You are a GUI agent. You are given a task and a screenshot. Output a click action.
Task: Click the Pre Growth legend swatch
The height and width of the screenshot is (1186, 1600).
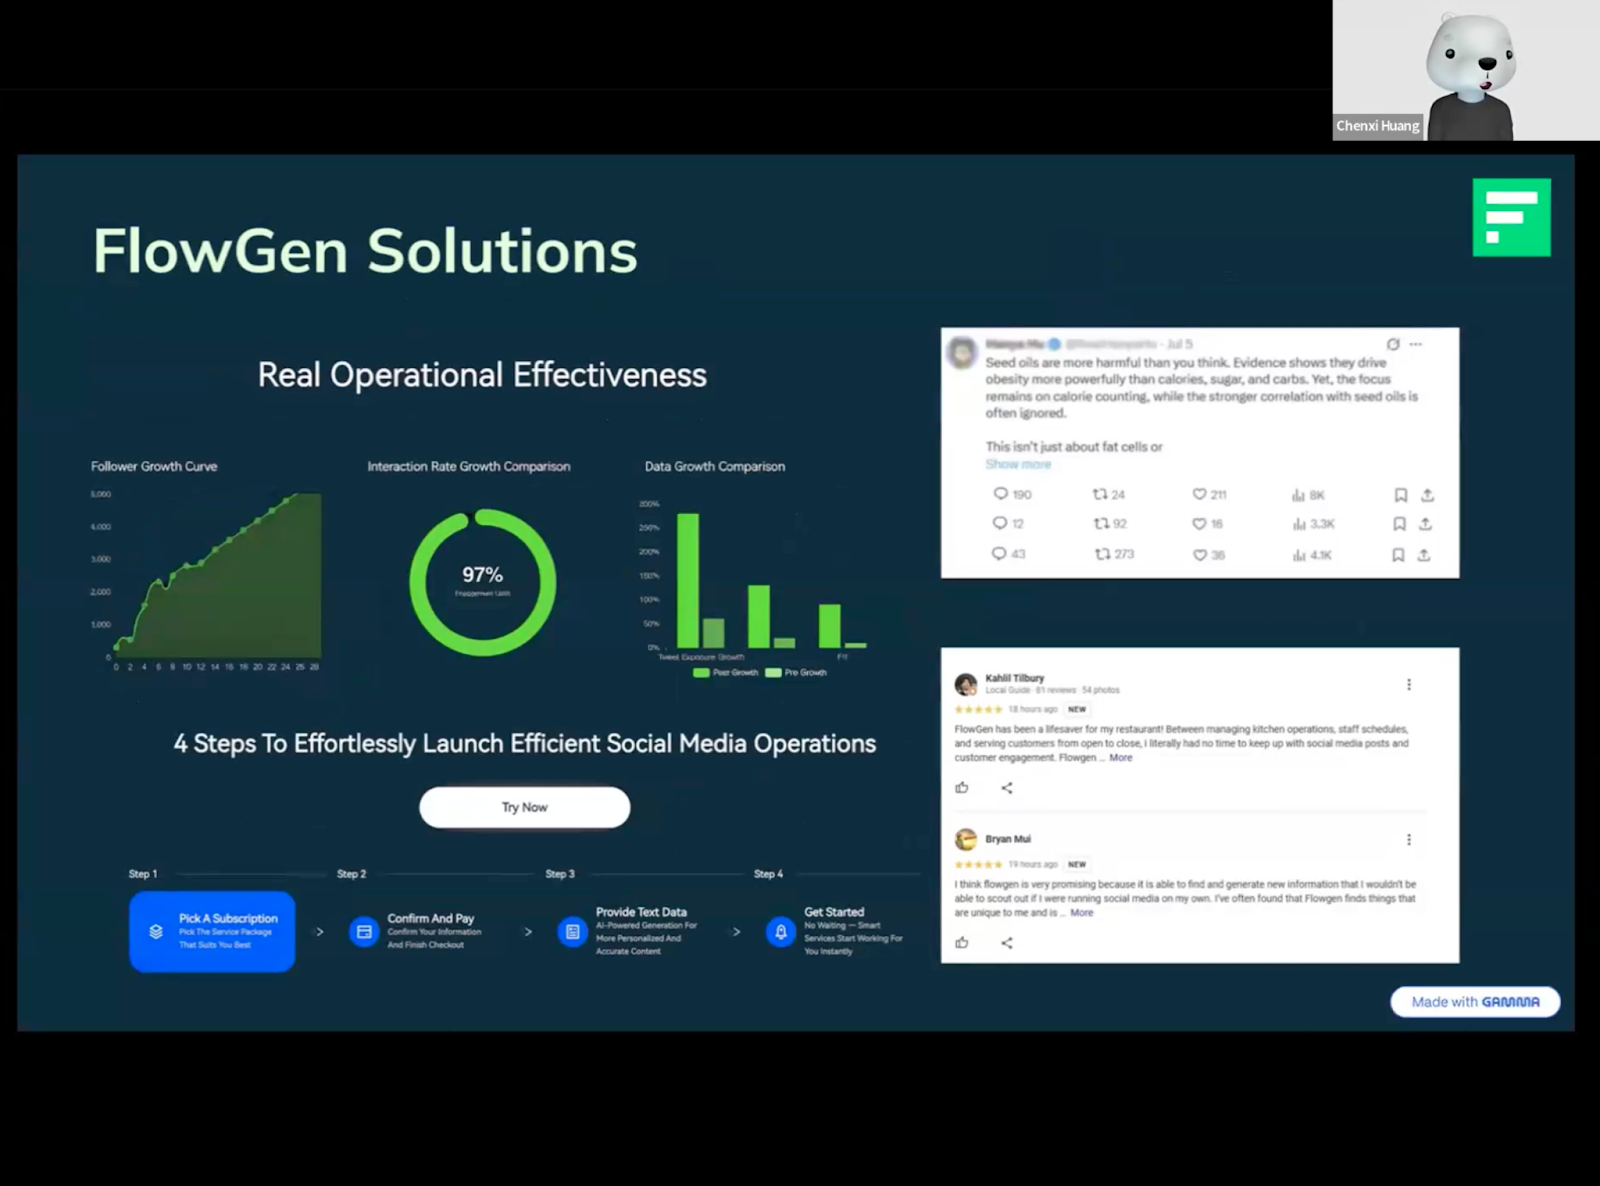(773, 673)
